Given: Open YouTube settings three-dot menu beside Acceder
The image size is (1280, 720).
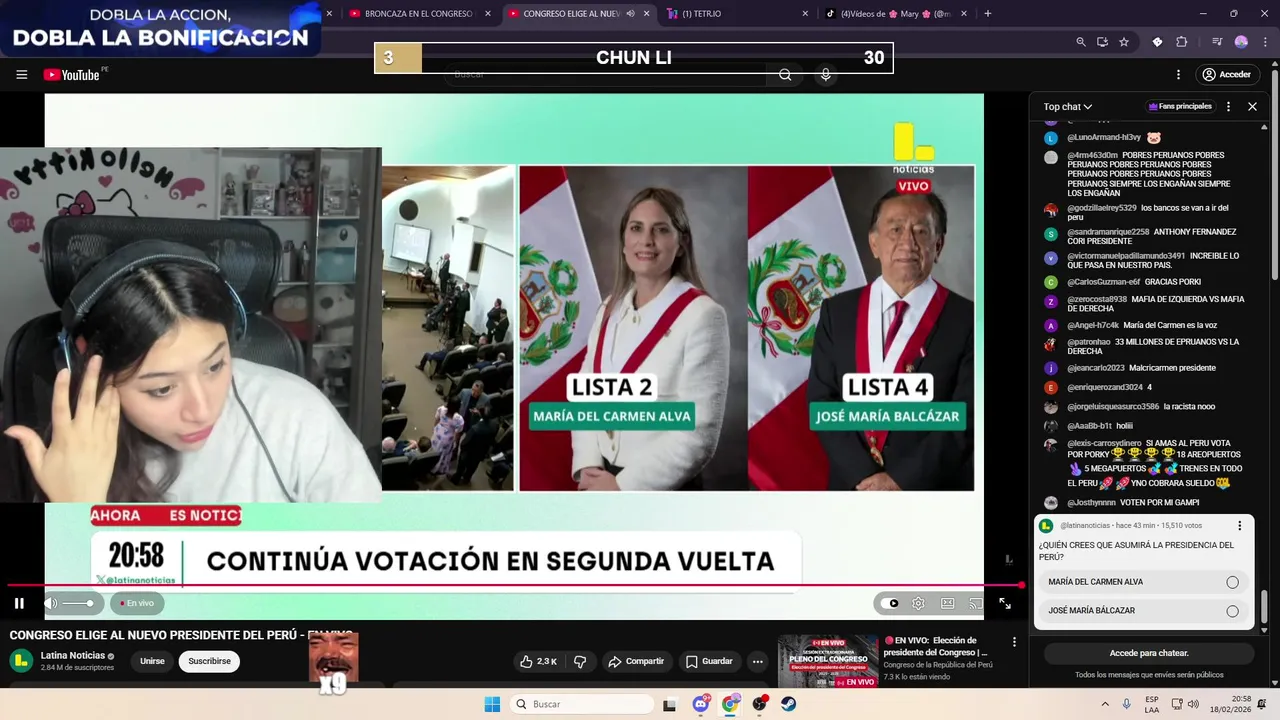Looking at the screenshot, I should 1178,75.
